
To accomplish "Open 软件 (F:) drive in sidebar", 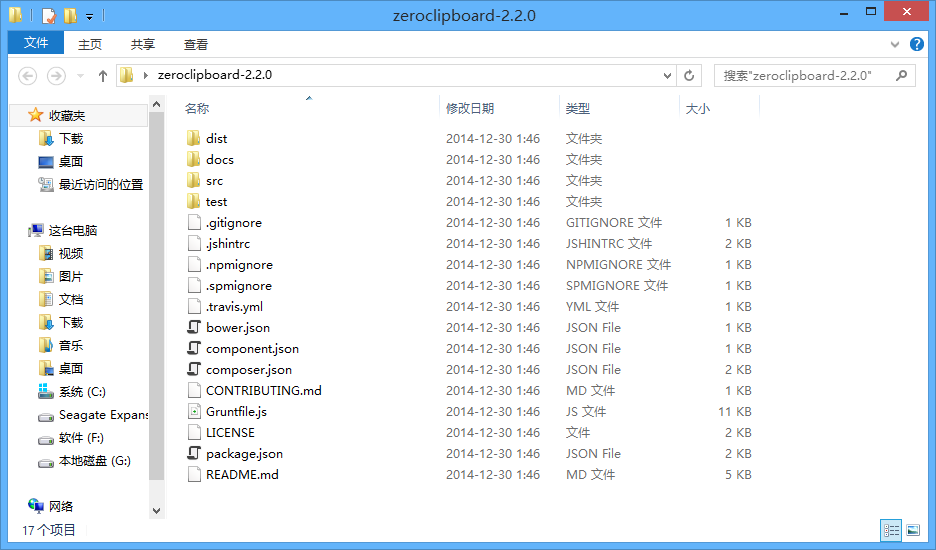I will 70,438.
